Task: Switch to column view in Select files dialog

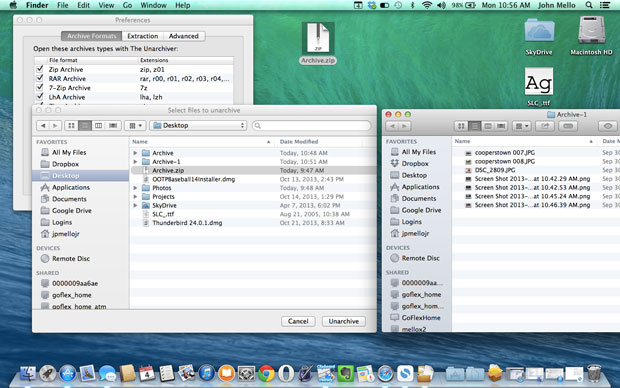Action: click(98, 125)
